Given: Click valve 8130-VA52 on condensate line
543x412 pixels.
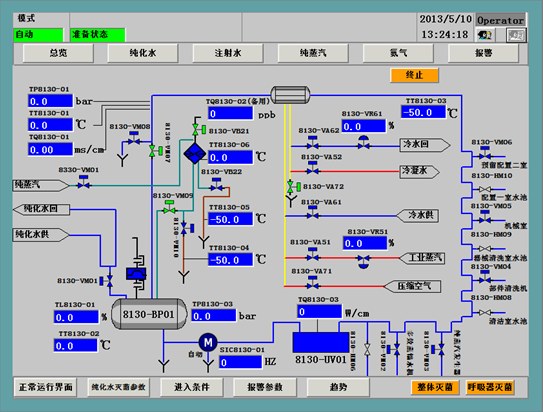Looking at the screenshot, I should [313, 168].
